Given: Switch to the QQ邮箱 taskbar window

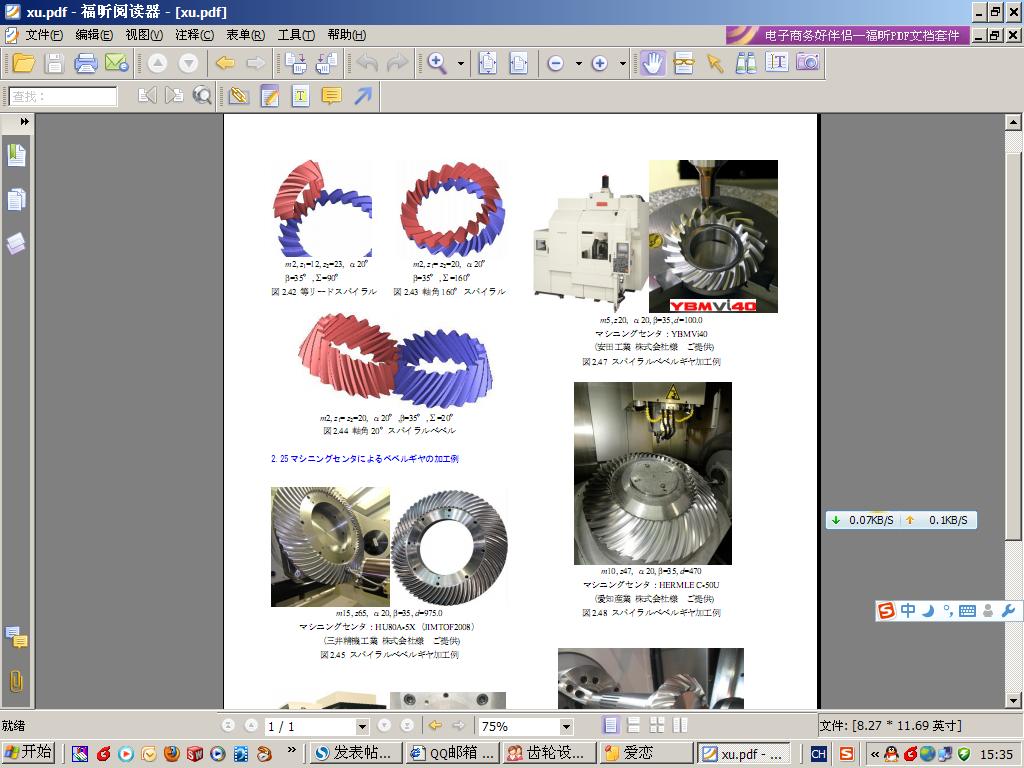Looking at the screenshot, I should (x=451, y=753).
